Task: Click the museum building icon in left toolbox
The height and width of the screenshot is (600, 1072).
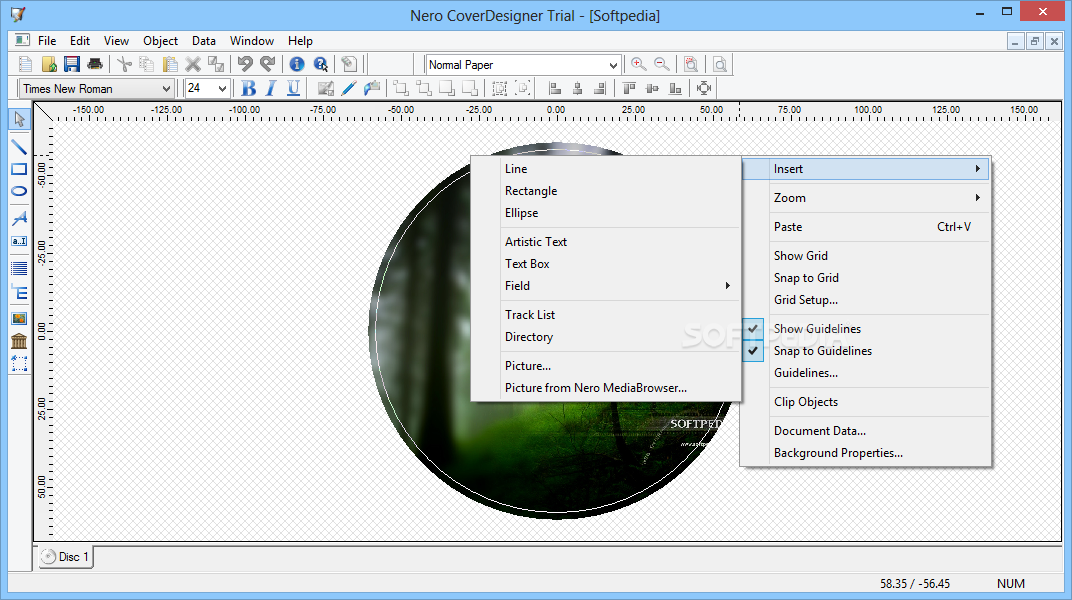Action: click(19, 341)
